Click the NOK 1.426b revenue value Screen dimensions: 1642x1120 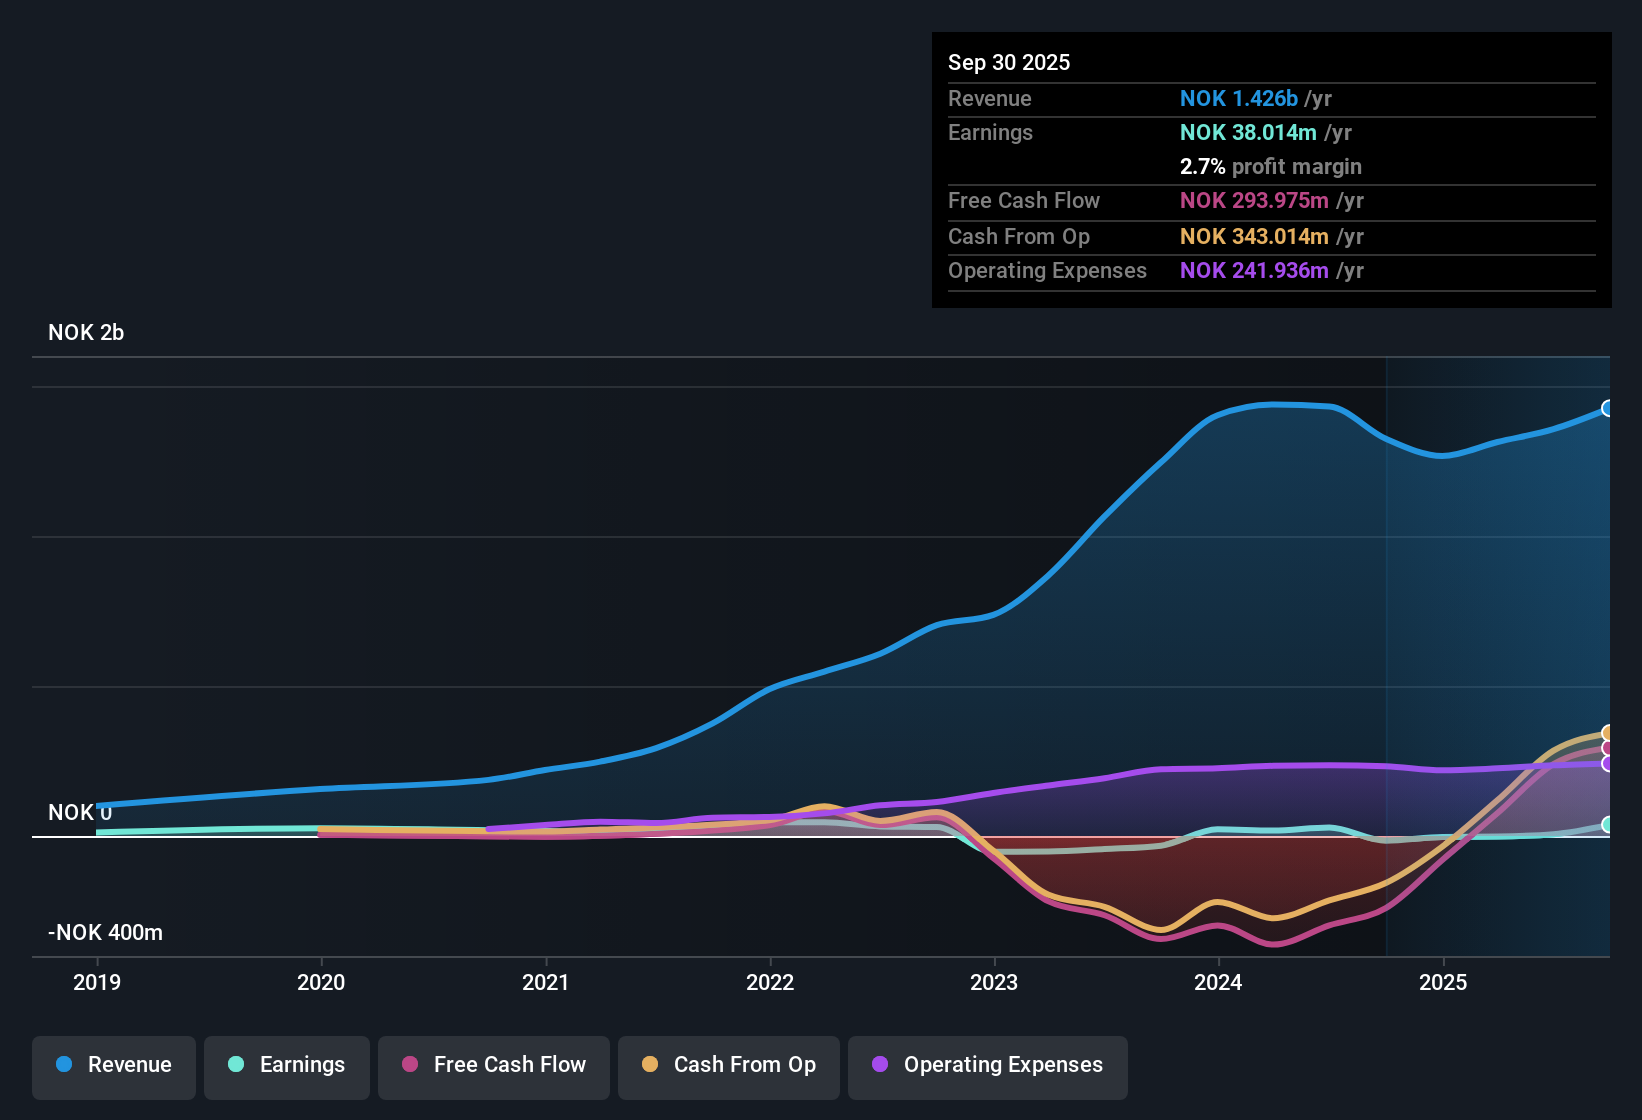(1238, 98)
